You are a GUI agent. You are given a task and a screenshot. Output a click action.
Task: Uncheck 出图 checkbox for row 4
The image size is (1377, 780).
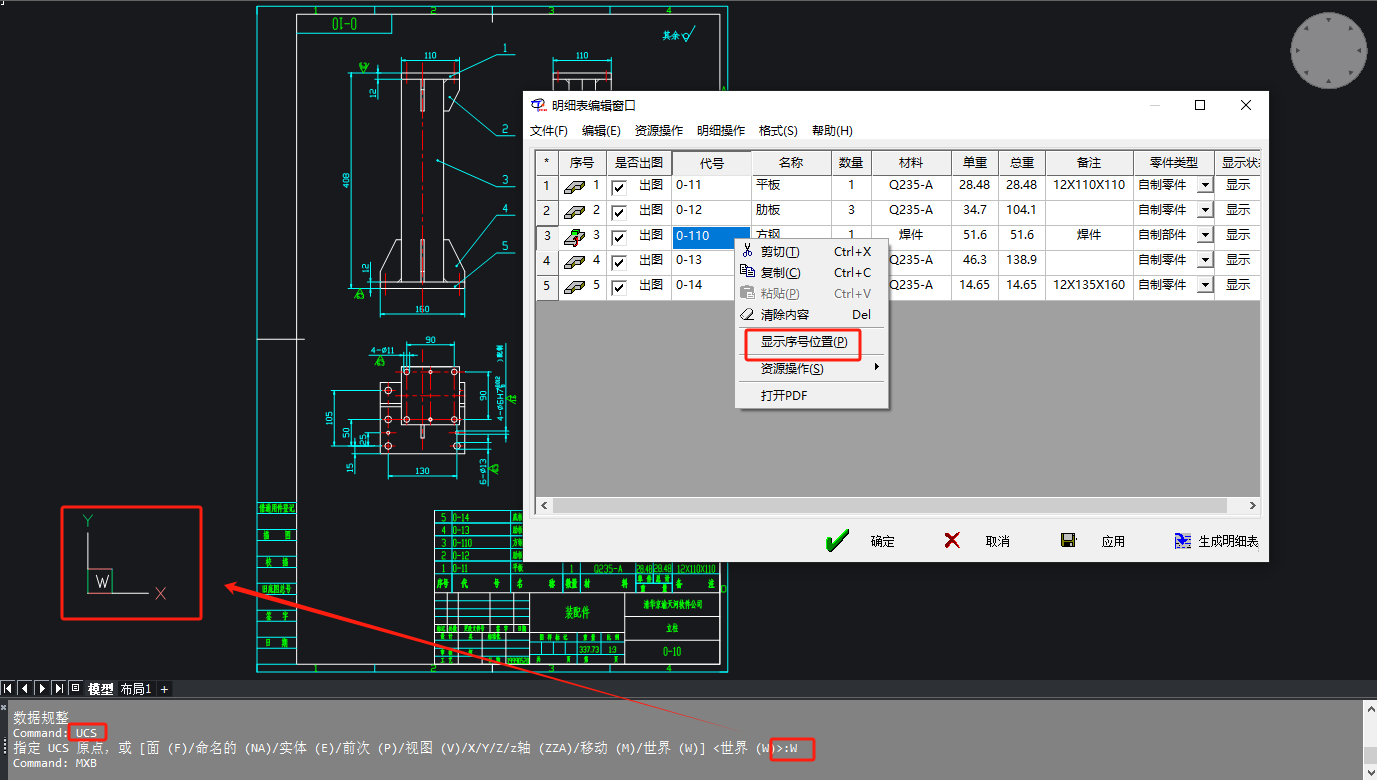(619, 262)
